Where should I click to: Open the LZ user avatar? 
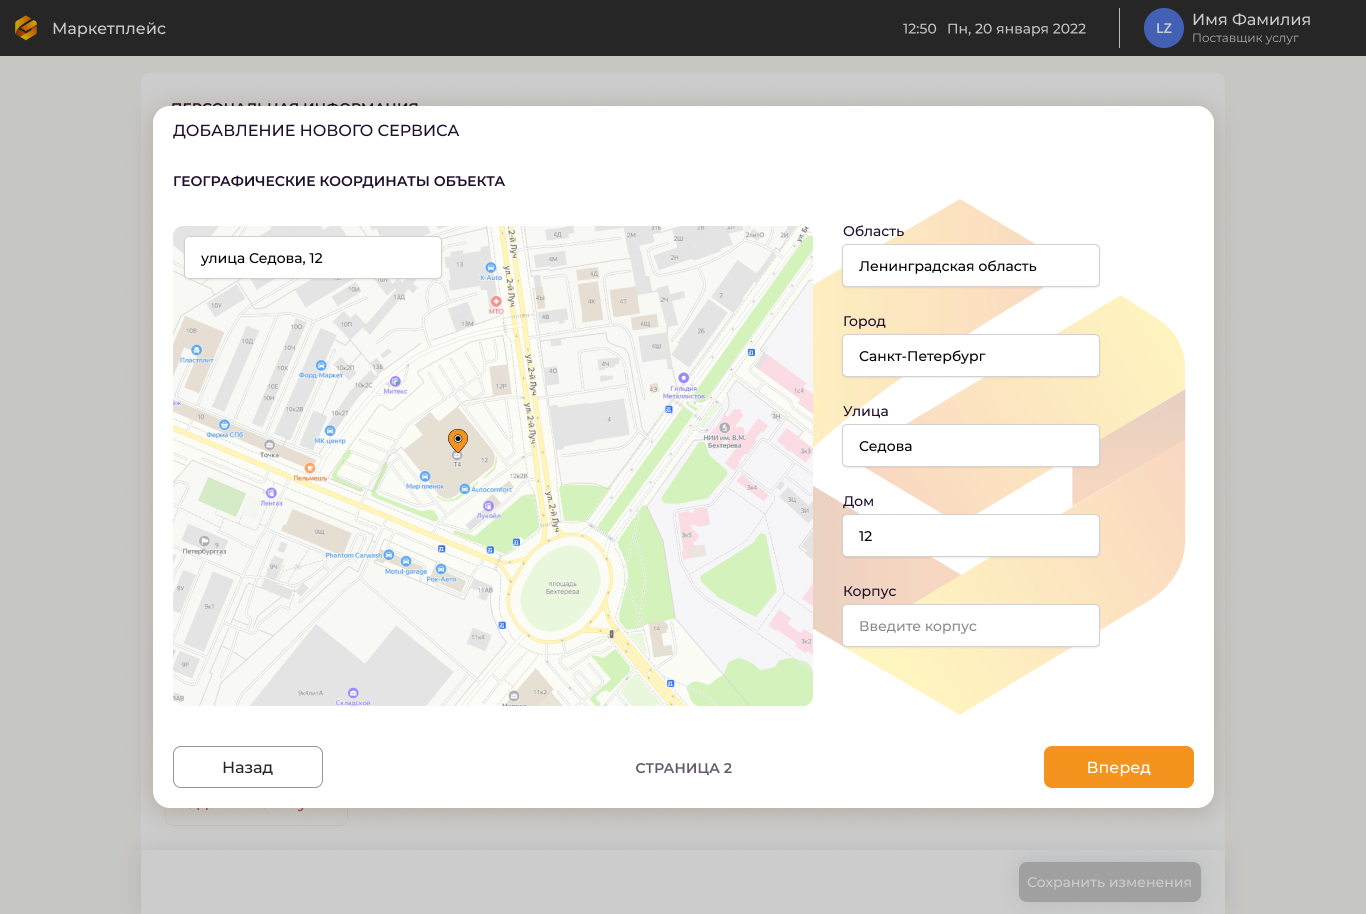[x=1164, y=28]
